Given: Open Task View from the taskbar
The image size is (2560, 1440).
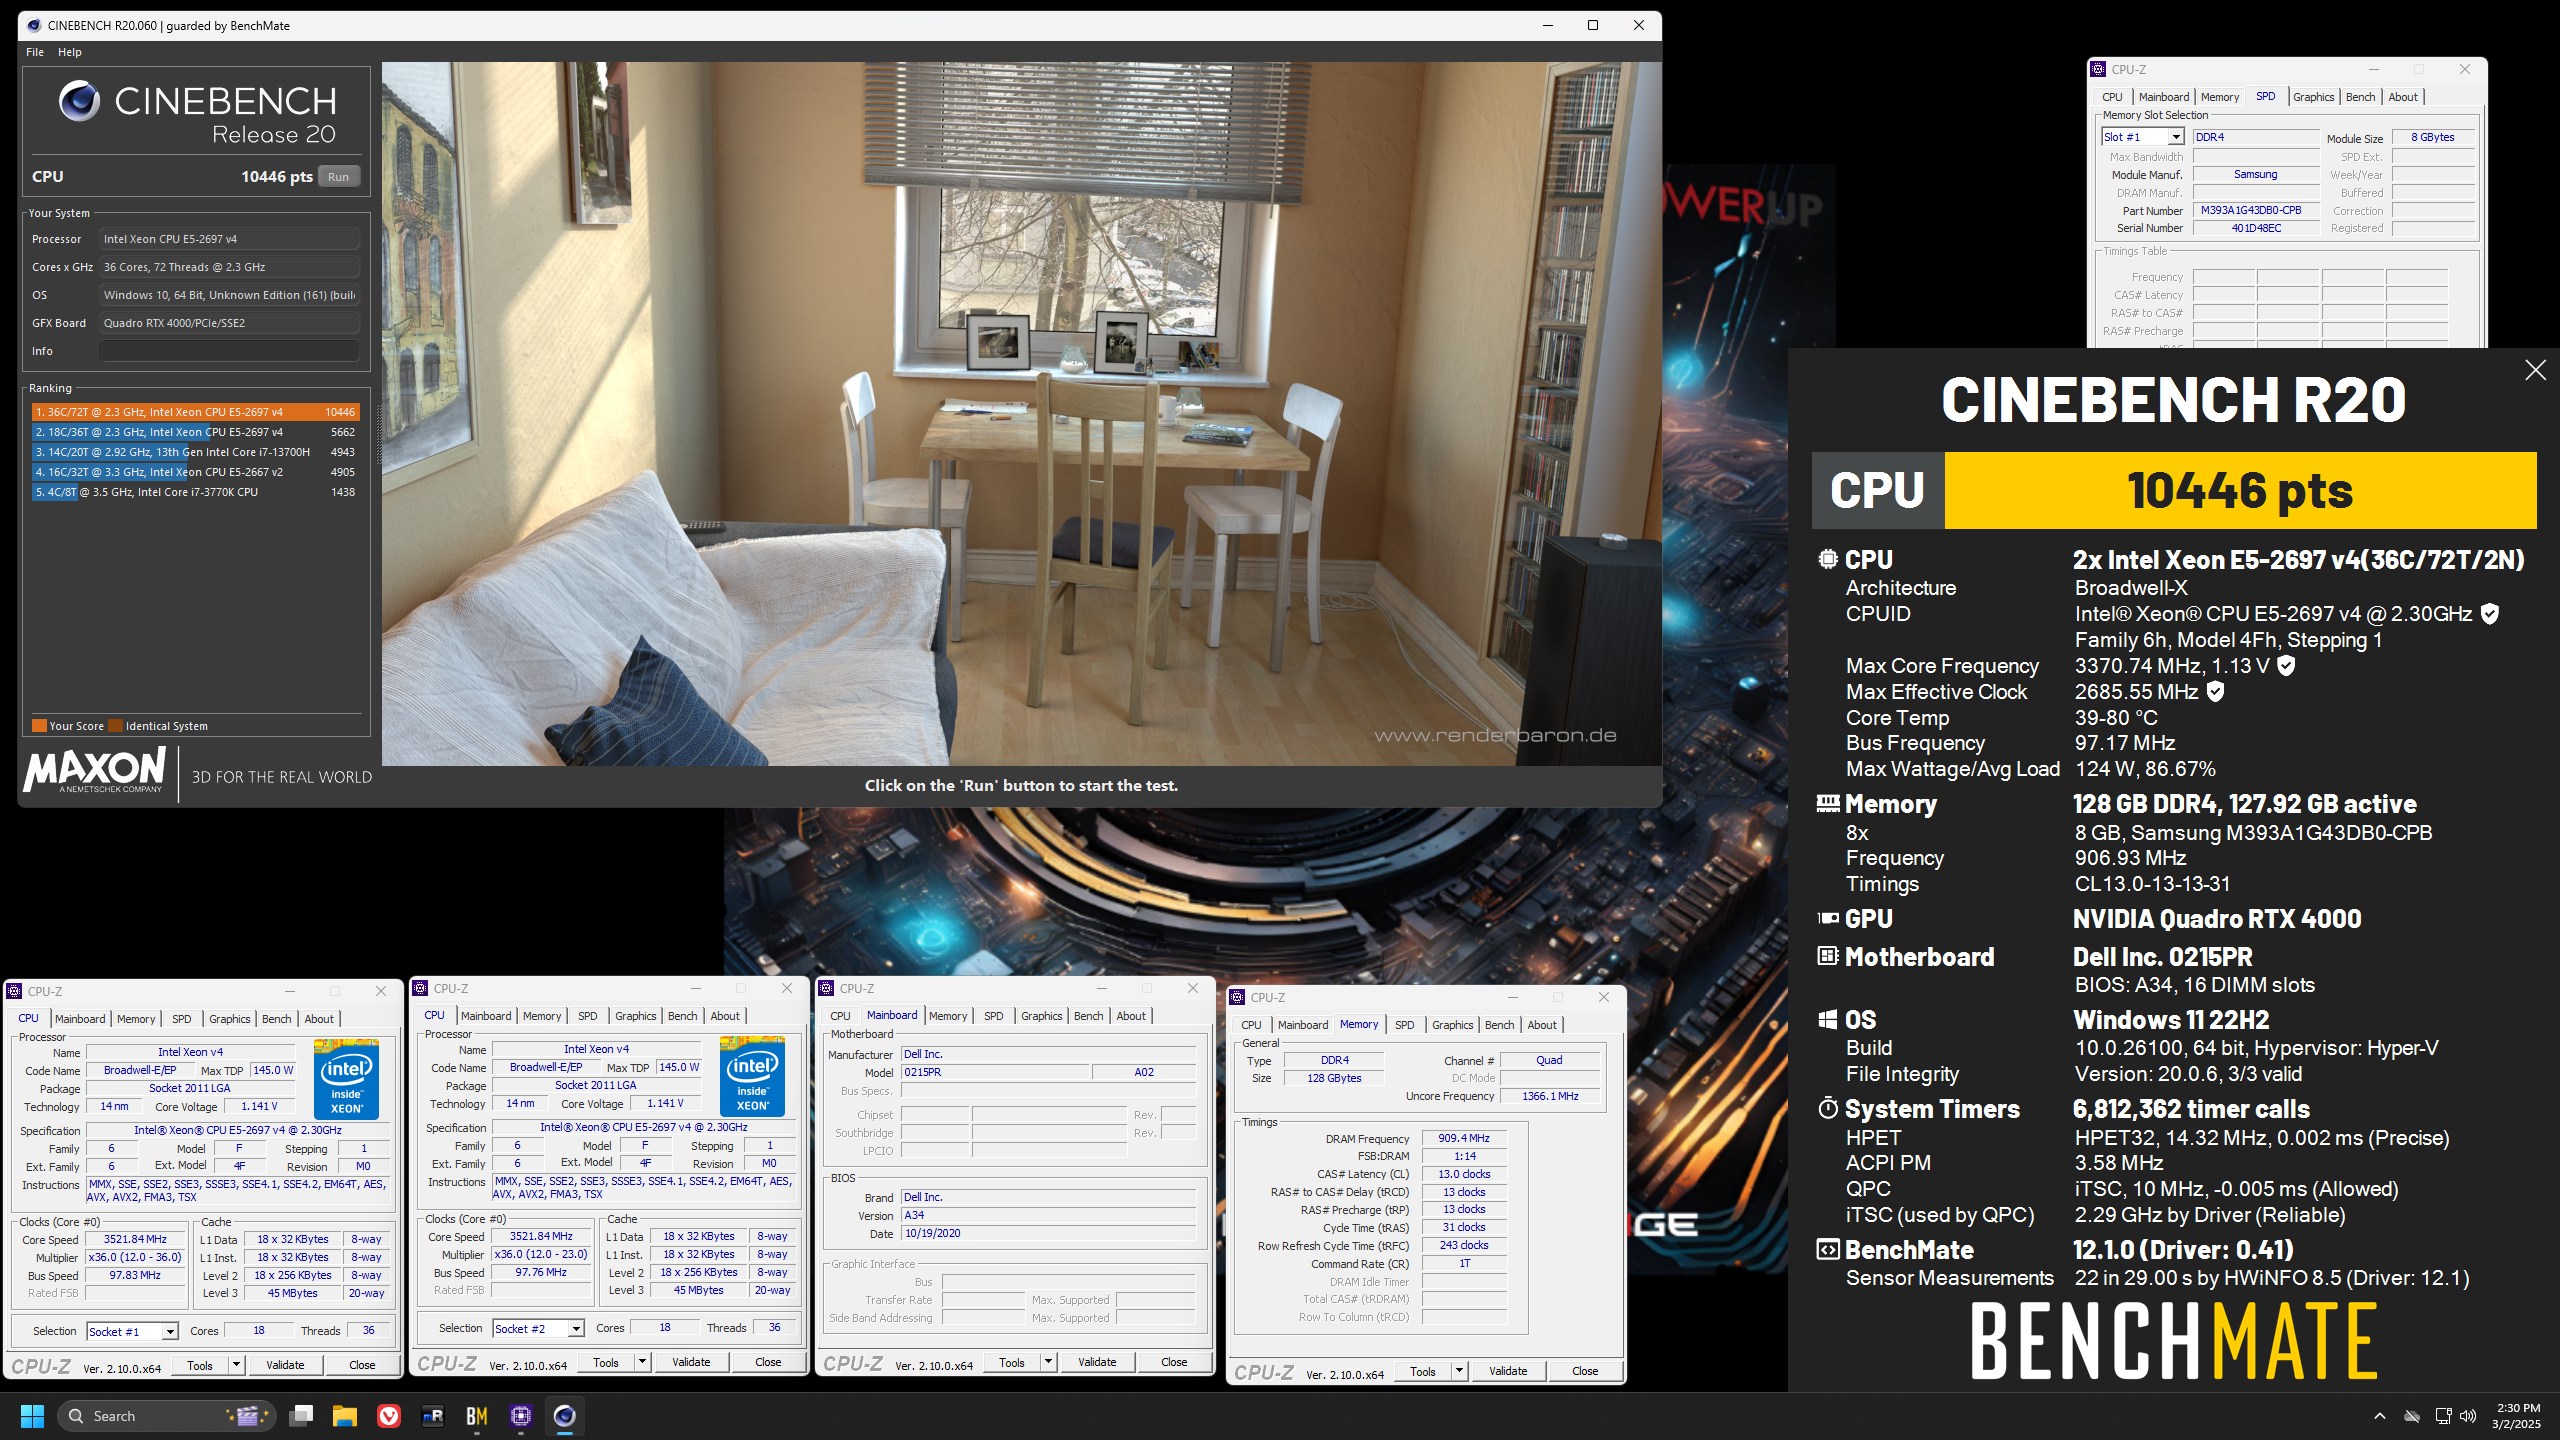Looking at the screenshot, I should pyautogui.click(x=301, y=1416).
